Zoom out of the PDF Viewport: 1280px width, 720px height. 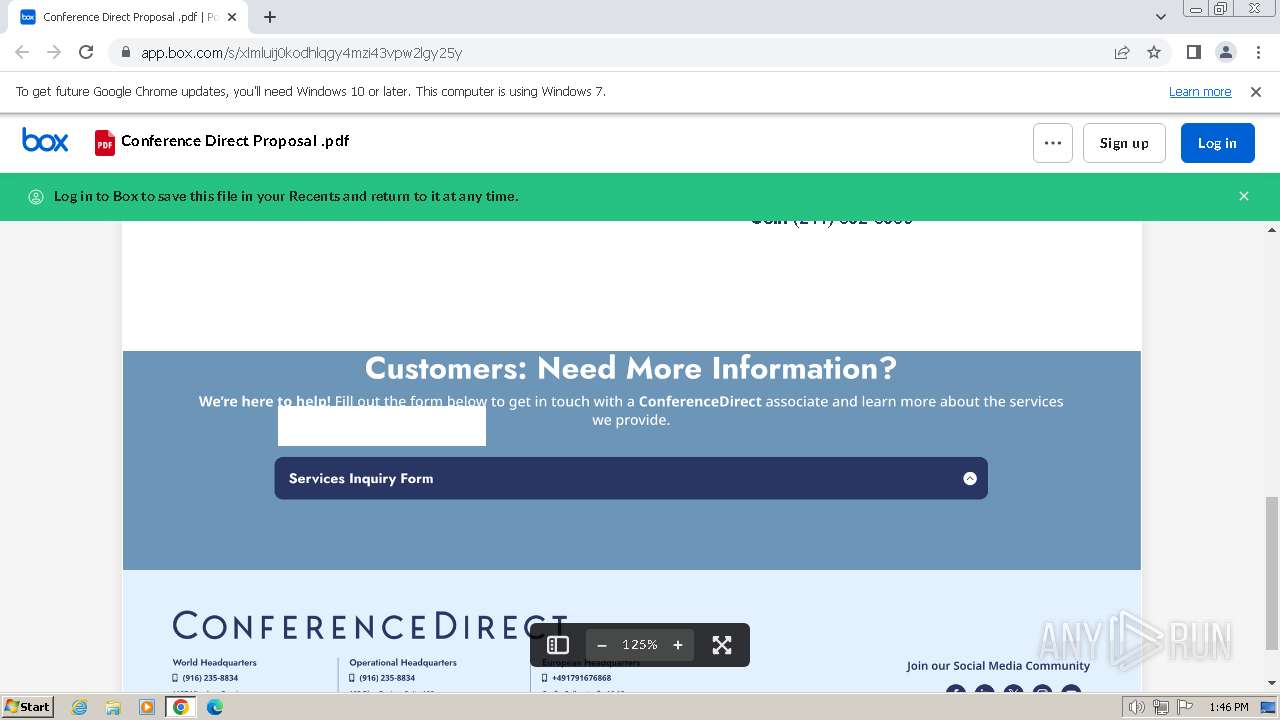click(x=602, y=645)
